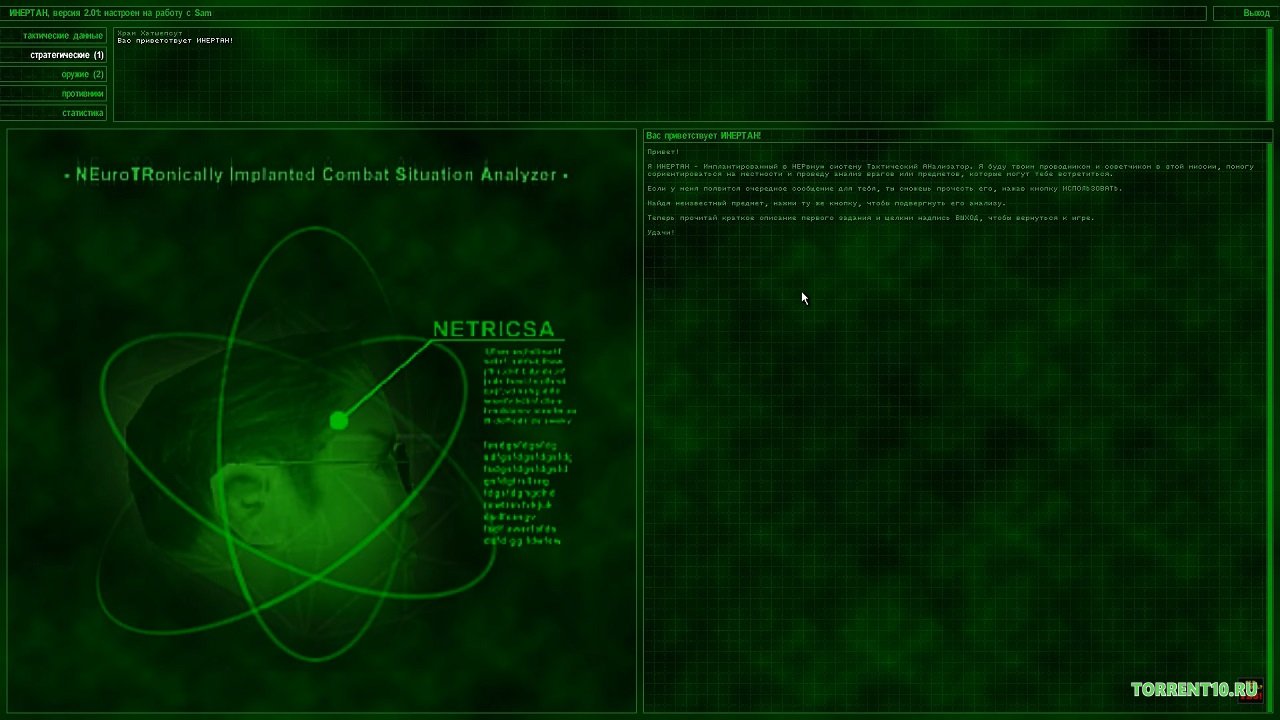The image size is (1280, 720).
Task: Select message 'Вас приветствует ИНЕРТАН!' in top list
Action: coord(175,41)
